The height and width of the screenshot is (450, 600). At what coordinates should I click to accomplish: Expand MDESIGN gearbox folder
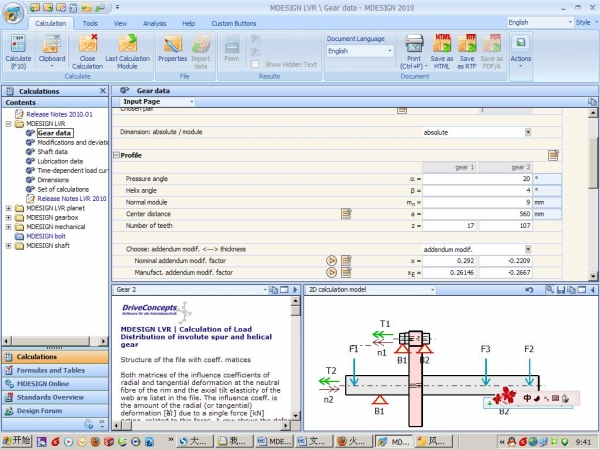tap(8, 217)
